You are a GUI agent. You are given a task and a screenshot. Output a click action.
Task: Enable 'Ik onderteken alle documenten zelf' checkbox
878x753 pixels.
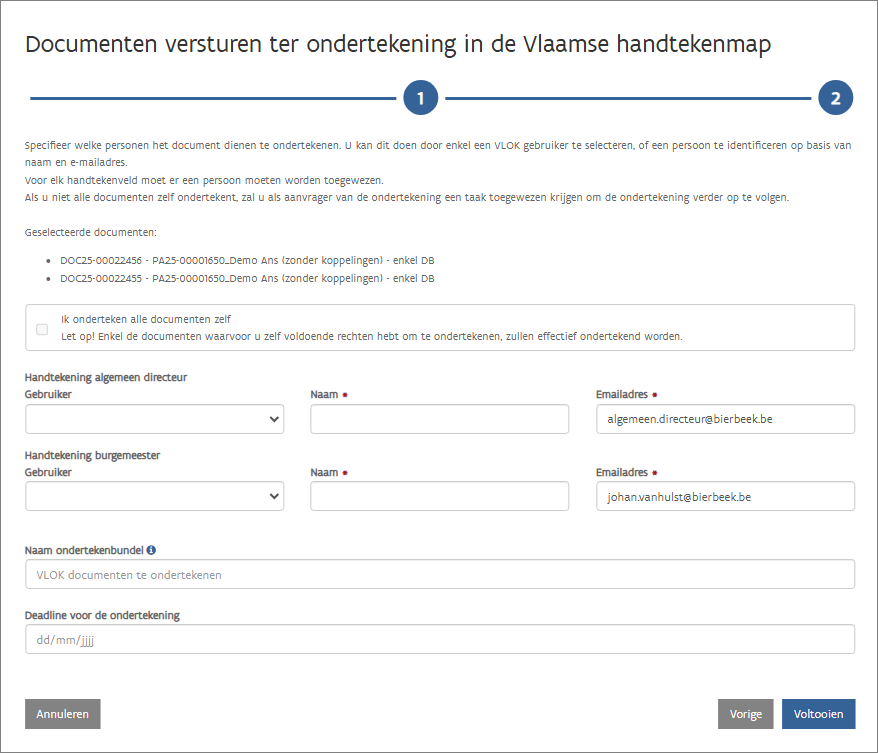(42, 329)
